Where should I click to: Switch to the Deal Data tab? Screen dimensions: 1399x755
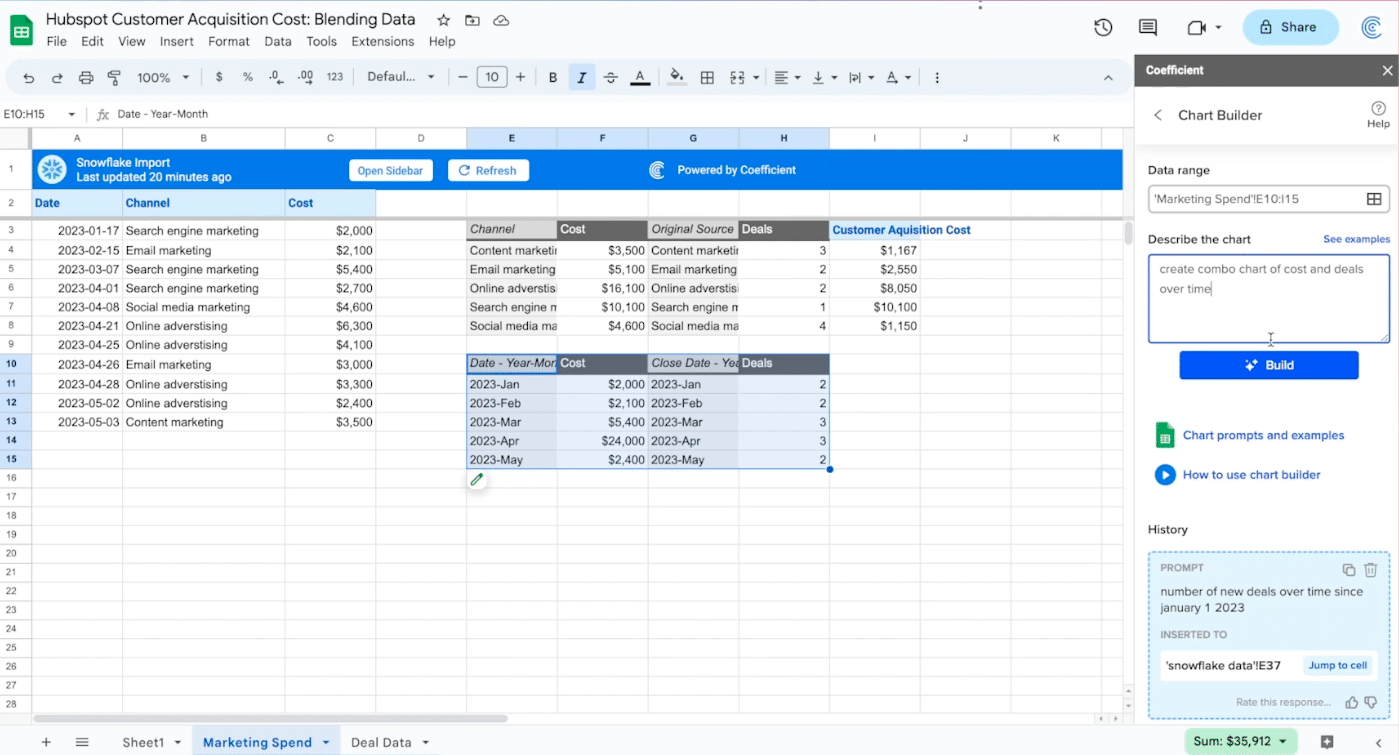[381, 742]
